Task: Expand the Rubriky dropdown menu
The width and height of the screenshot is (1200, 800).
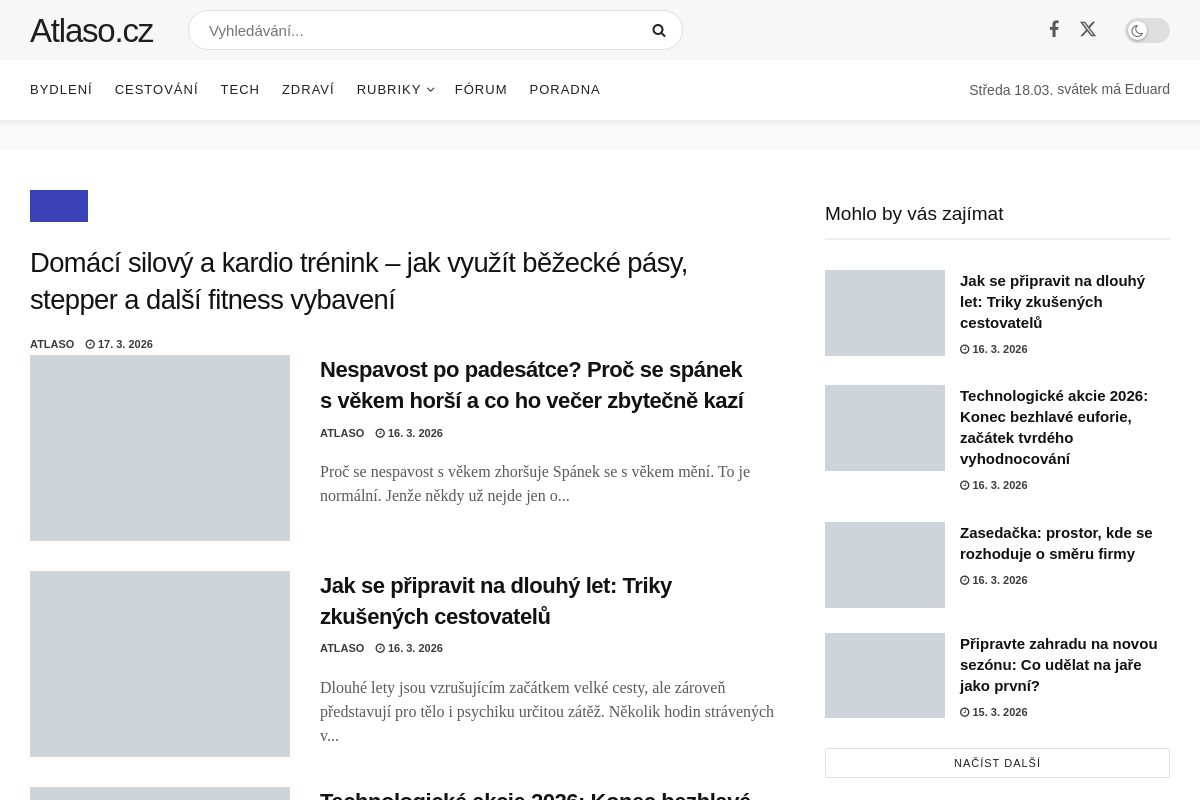Action: [x=395, y=90]
